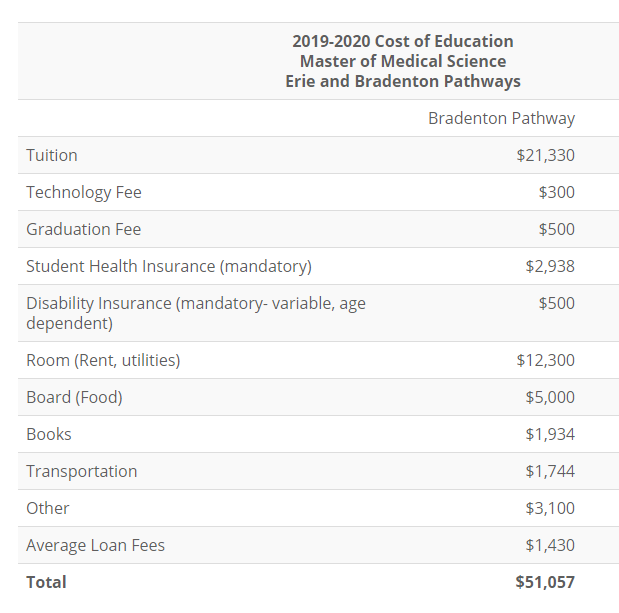
Task: Select the $2,938 health insurance amount
Action: [x=550, y=266]
